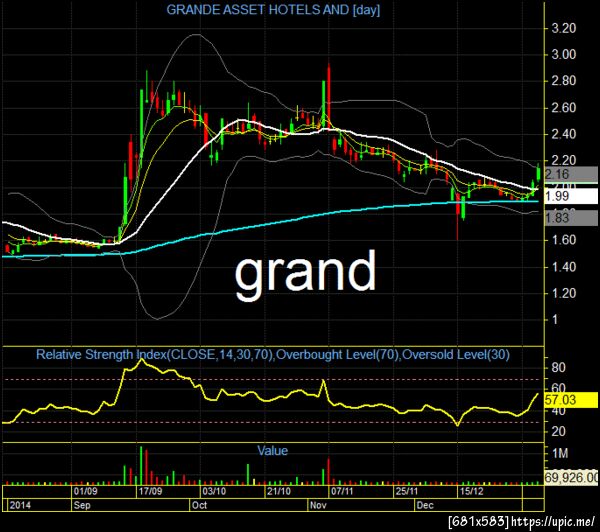Click the 1.20 price axis label

coord(563,293)
